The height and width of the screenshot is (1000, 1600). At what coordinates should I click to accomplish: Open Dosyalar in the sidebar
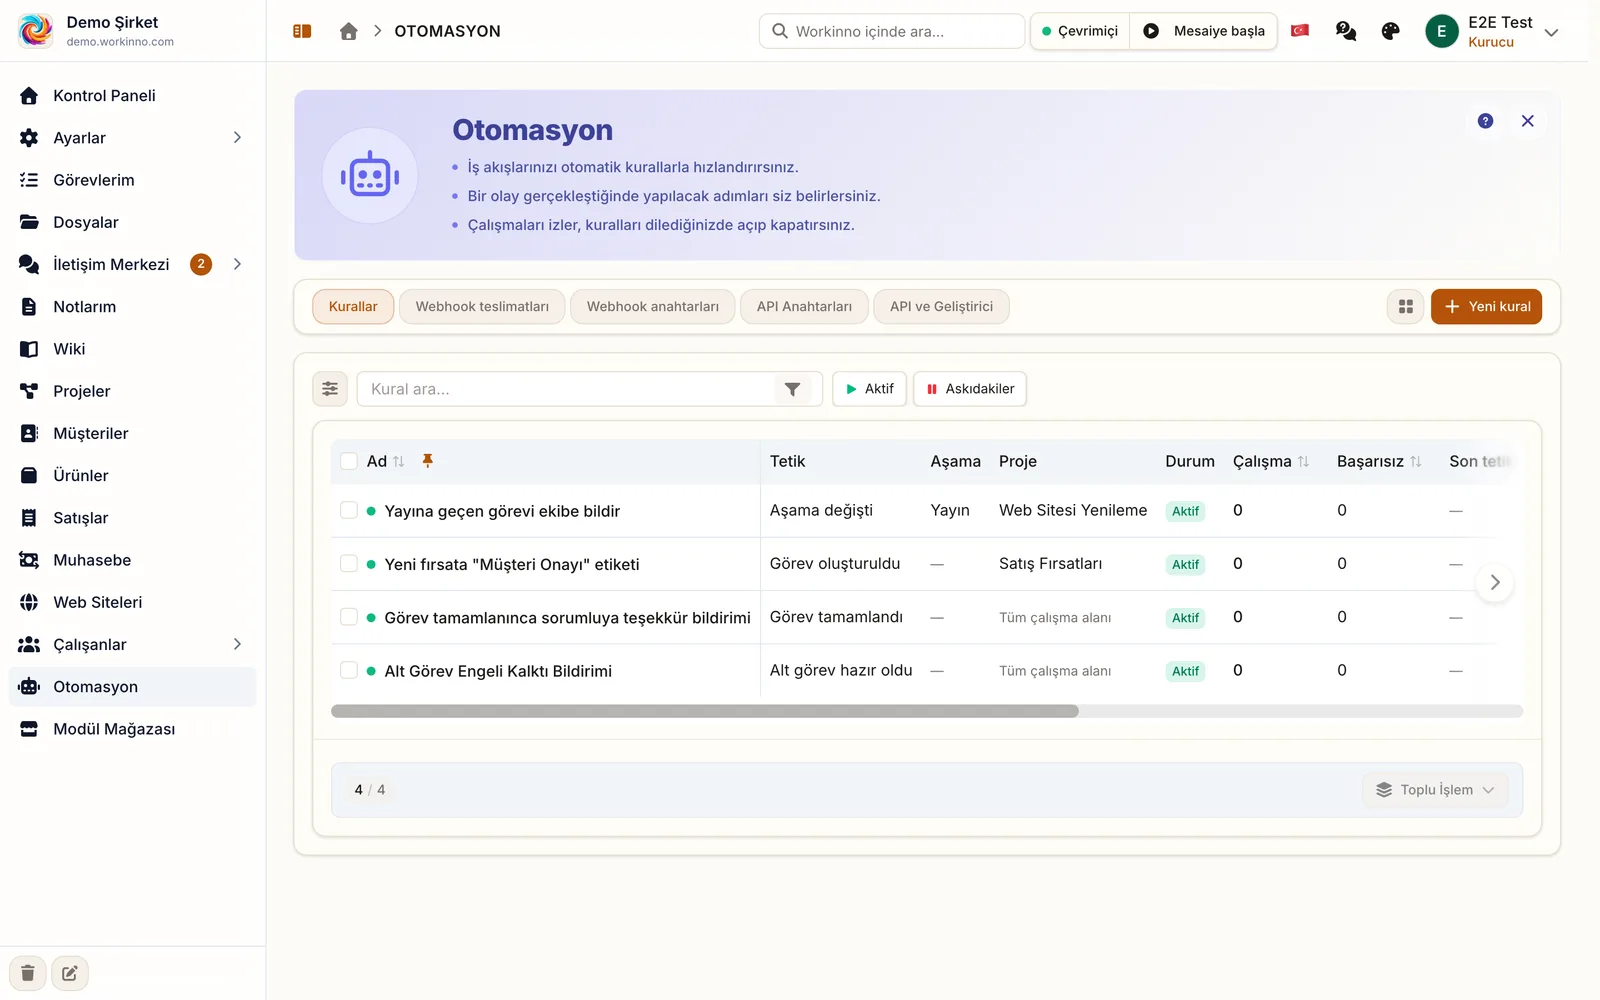pyautogui.click(x=133, y=222)
